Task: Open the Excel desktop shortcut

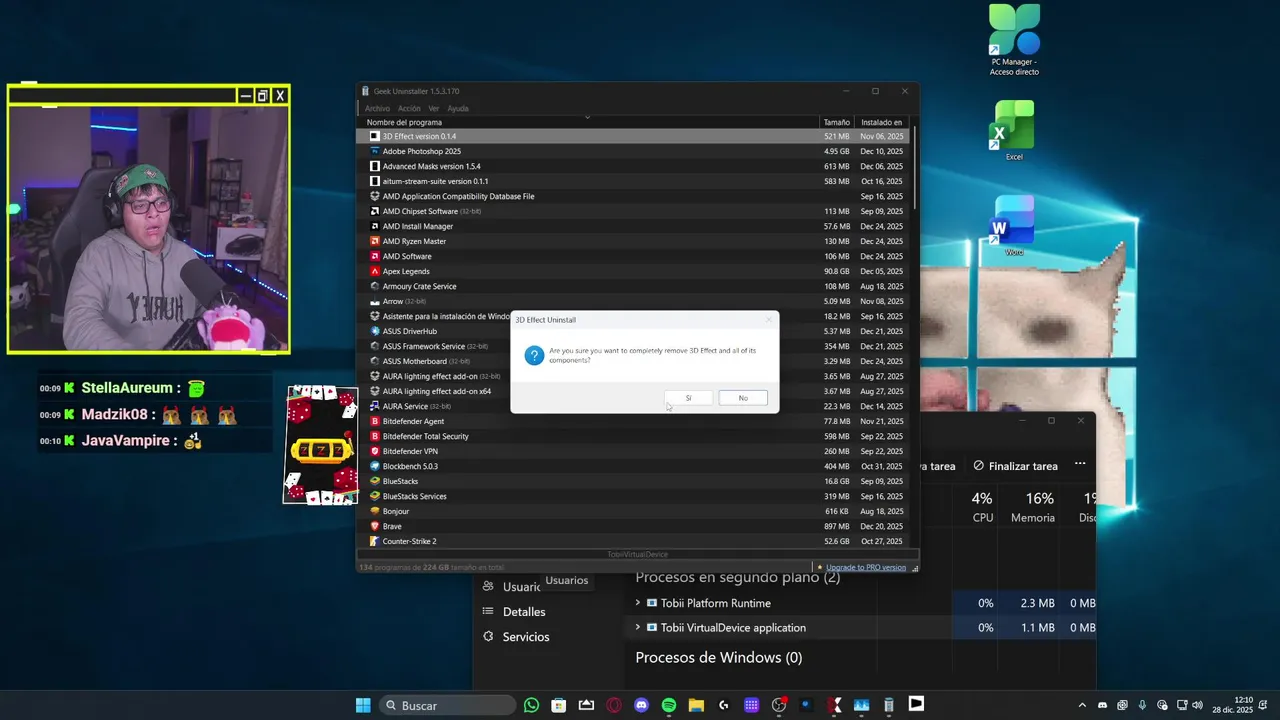Action: tap(1014, 130)
